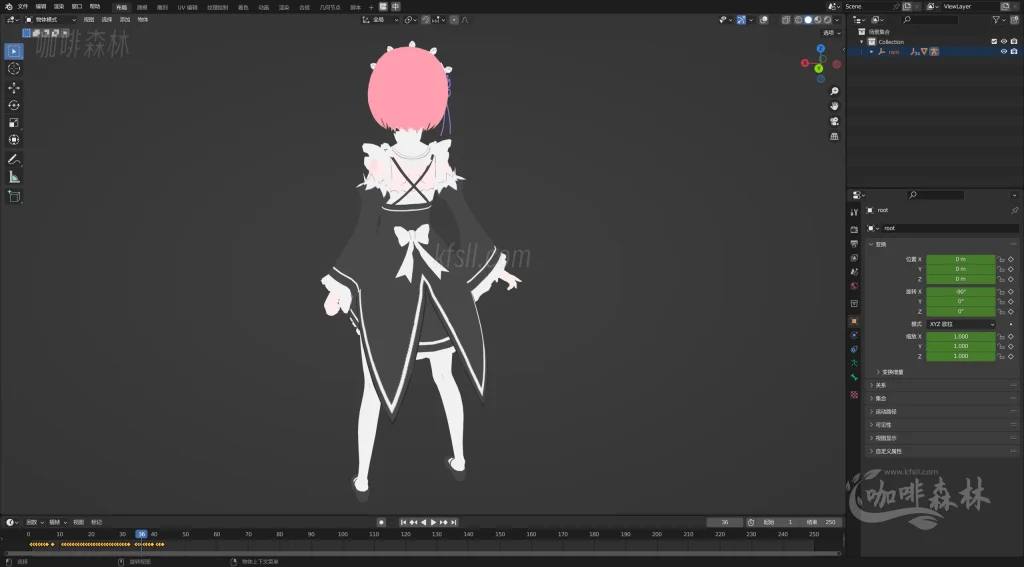Toggle the camera view icon
The image size is (1024, 567).
[x=834, y=121]
